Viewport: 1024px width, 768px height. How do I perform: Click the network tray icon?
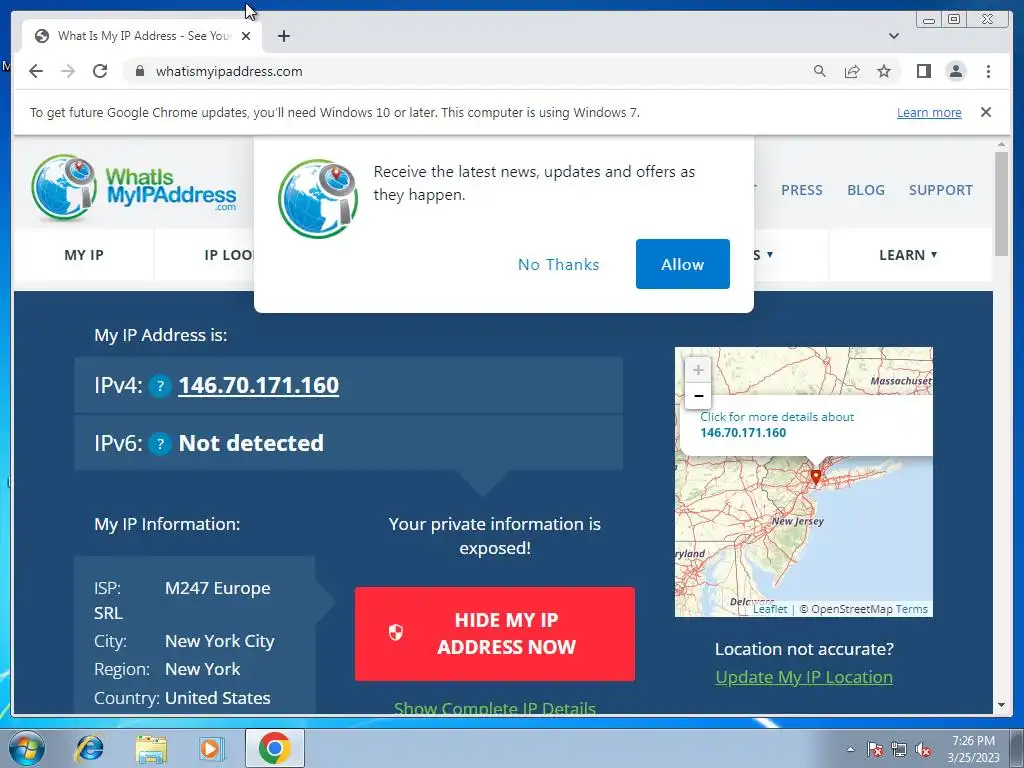tap(899, 749)
